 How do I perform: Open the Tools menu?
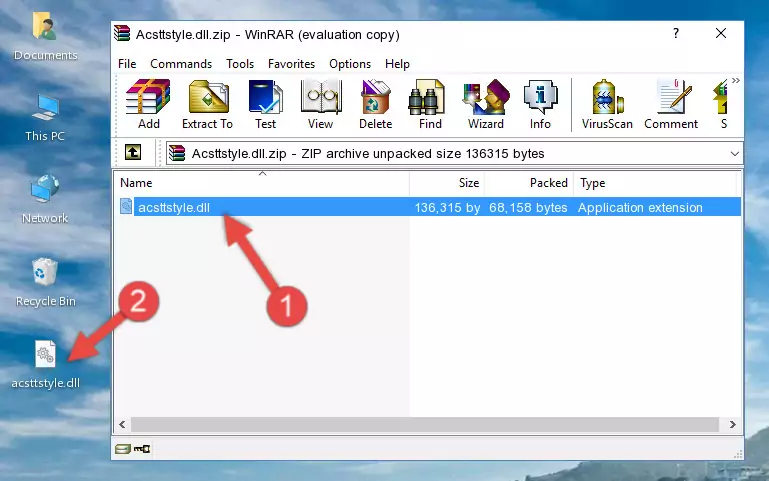pyautogui.click(x=240, y=64)
